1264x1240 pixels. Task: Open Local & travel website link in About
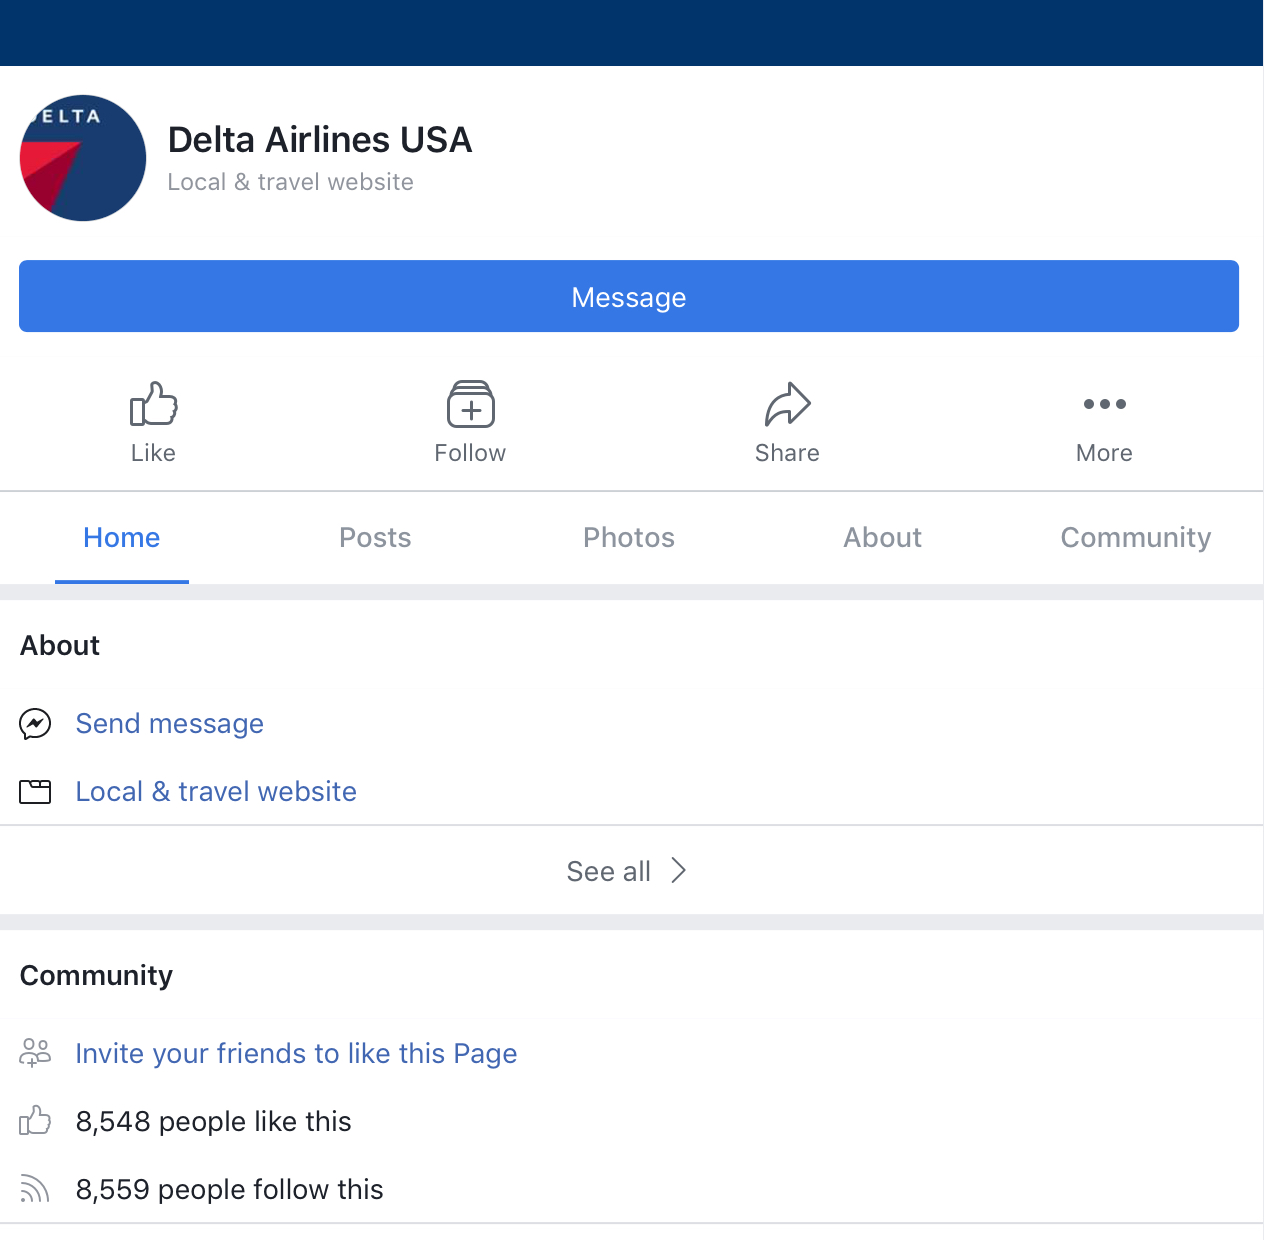pyautogui.click(x=216, y=792)
